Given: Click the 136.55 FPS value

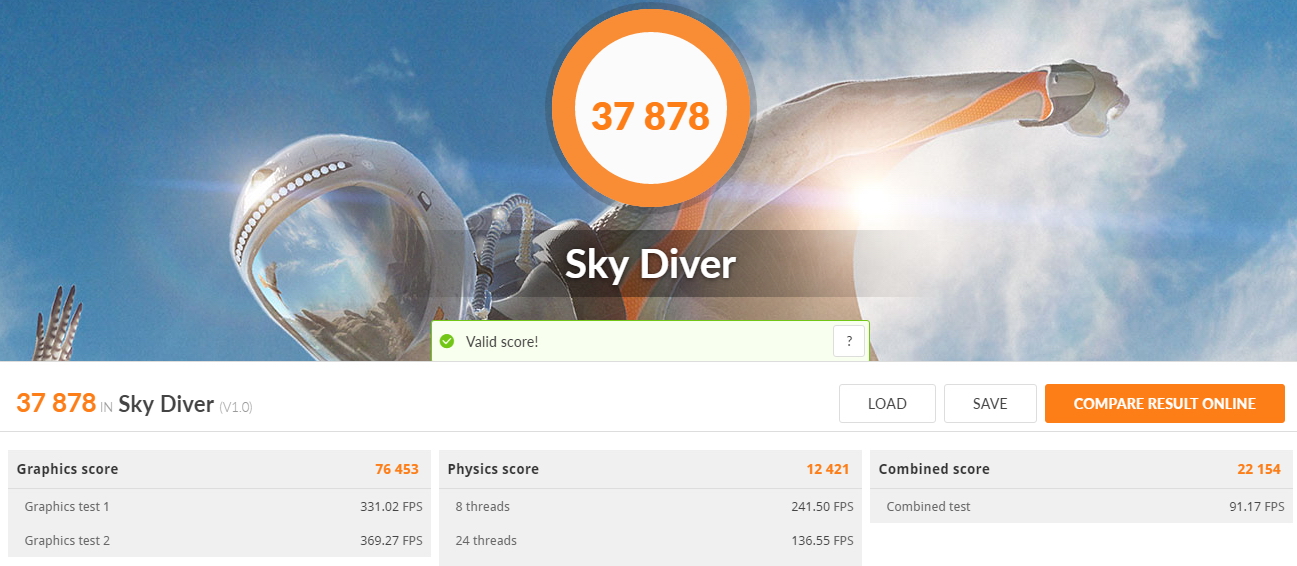Looking at the screenshot, I should point(822,541).
